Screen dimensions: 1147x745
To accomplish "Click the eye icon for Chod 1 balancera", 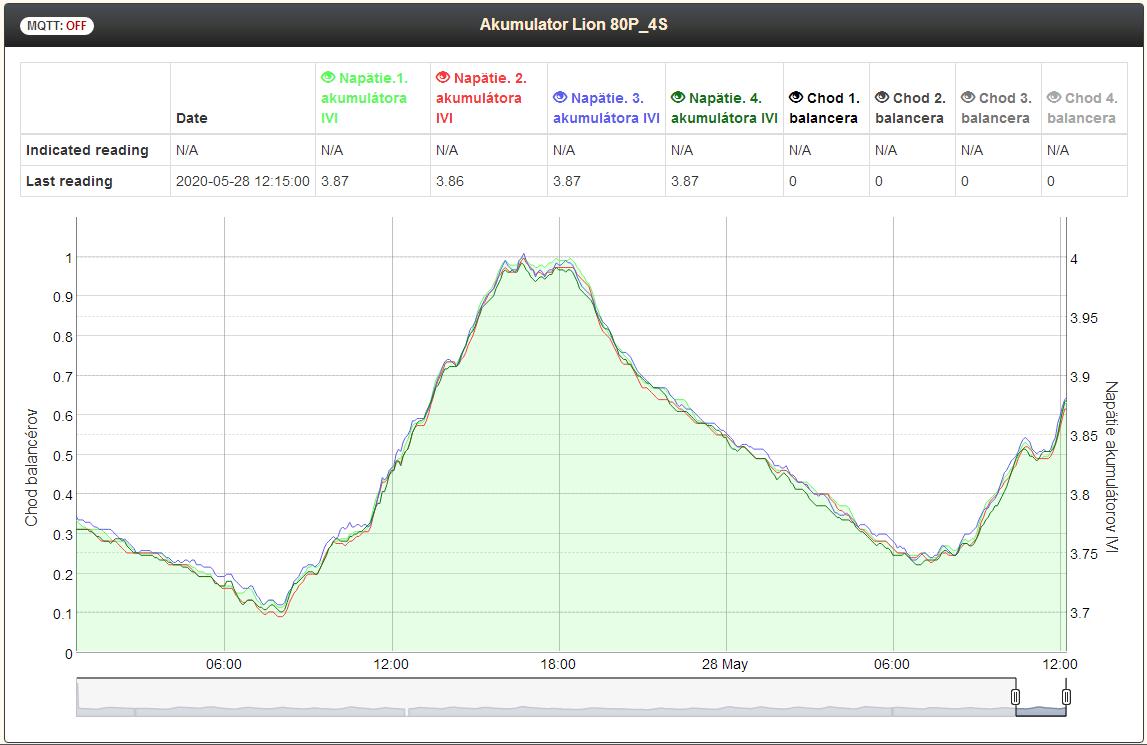I will point(796,98).
